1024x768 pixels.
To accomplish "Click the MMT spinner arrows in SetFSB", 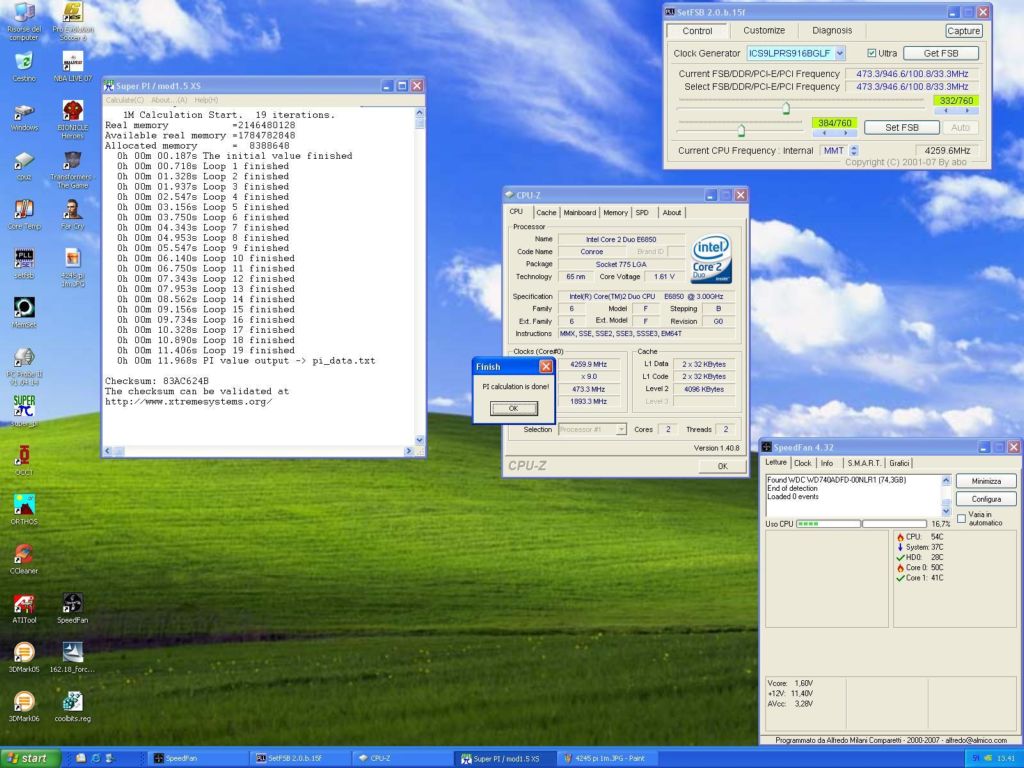I will click(854, 150).
